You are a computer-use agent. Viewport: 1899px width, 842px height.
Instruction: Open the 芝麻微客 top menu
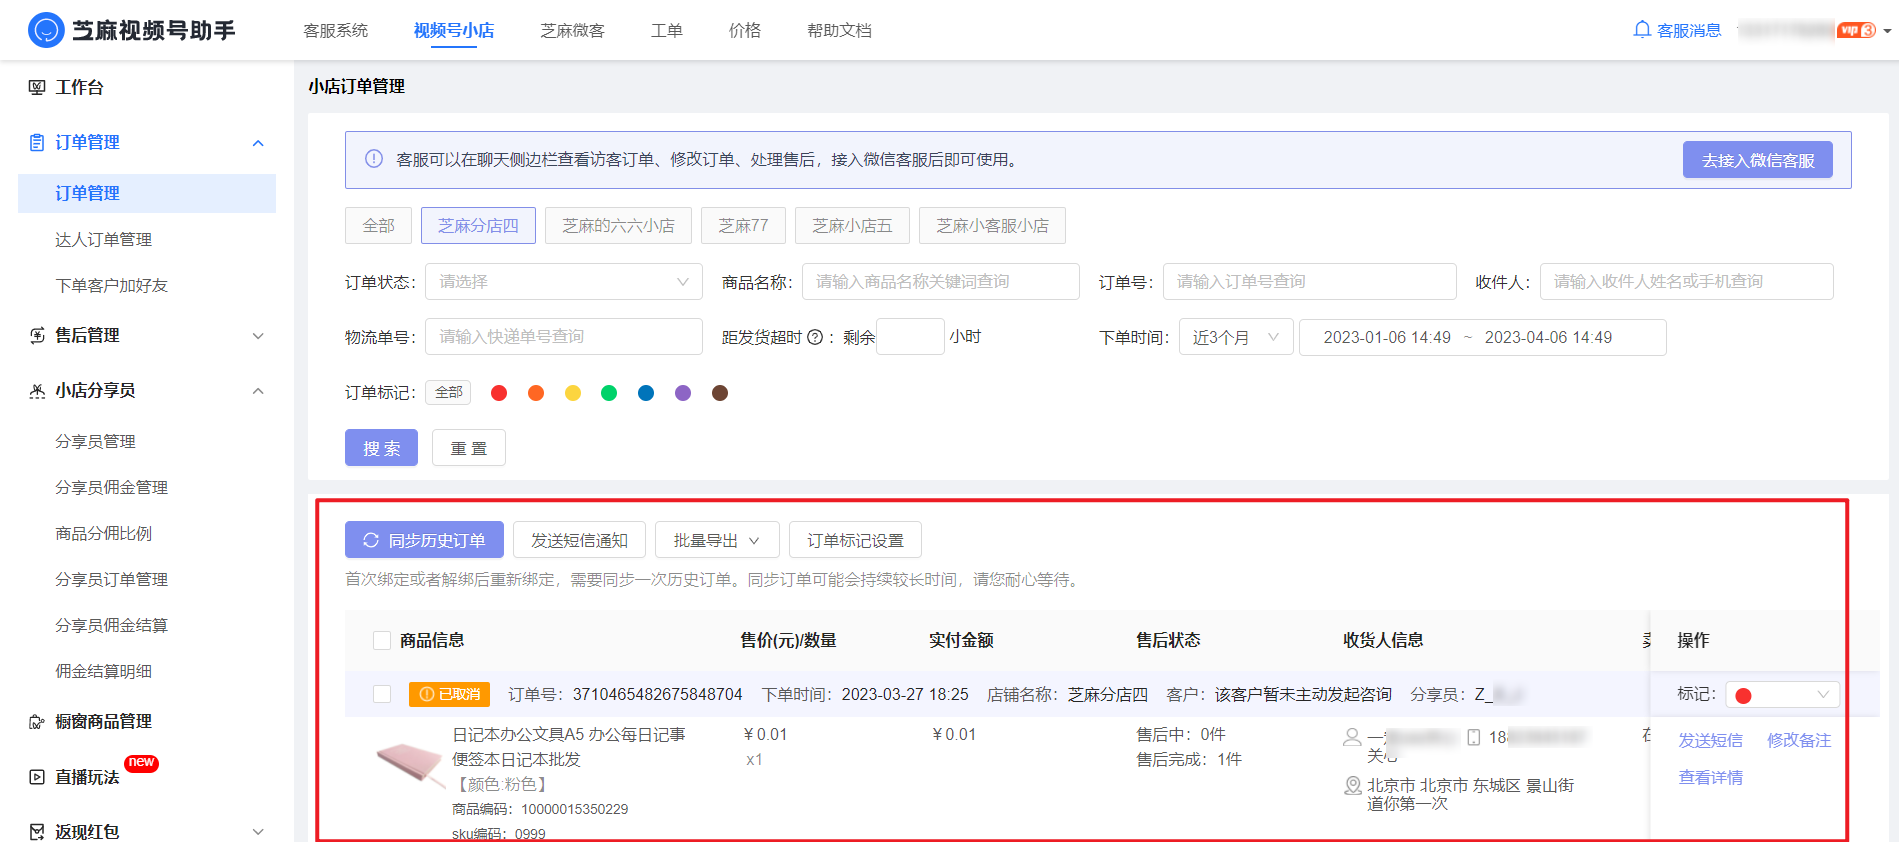(573, 31)
